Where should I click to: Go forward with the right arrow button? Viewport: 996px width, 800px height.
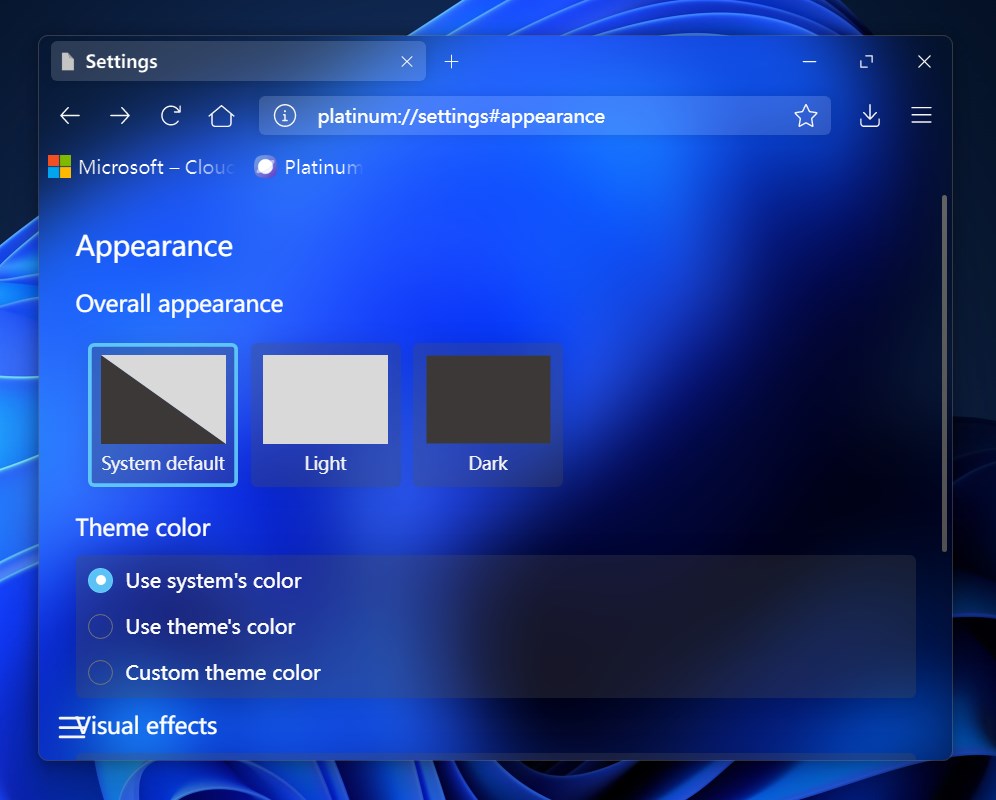coord(120,116)
